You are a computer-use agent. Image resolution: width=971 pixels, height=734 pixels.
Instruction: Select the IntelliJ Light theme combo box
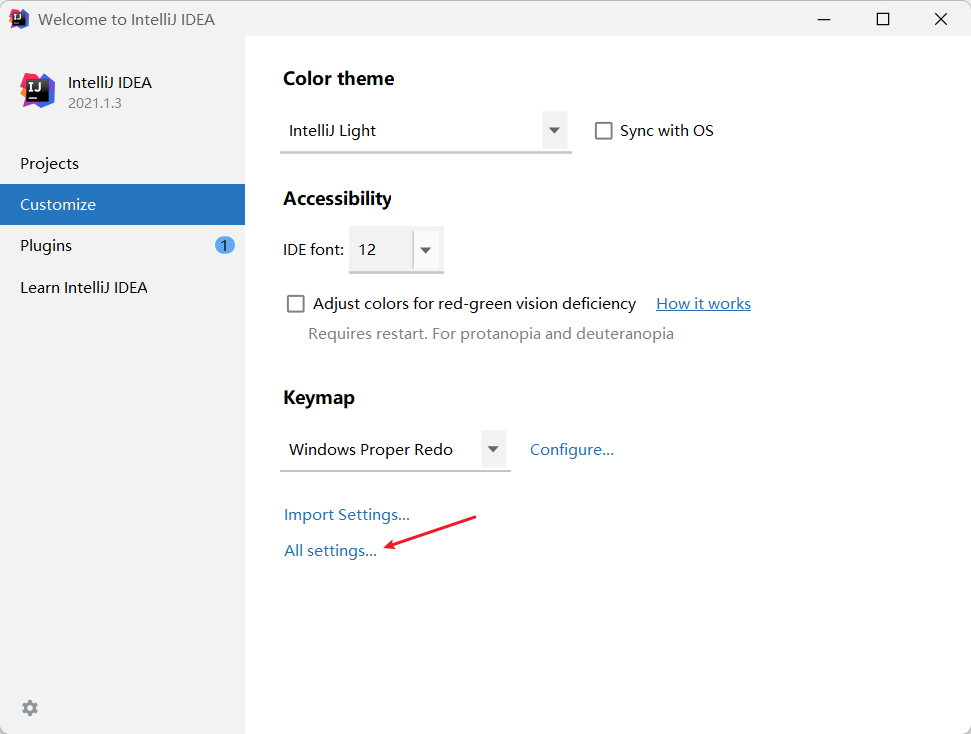tap(410, 131)
